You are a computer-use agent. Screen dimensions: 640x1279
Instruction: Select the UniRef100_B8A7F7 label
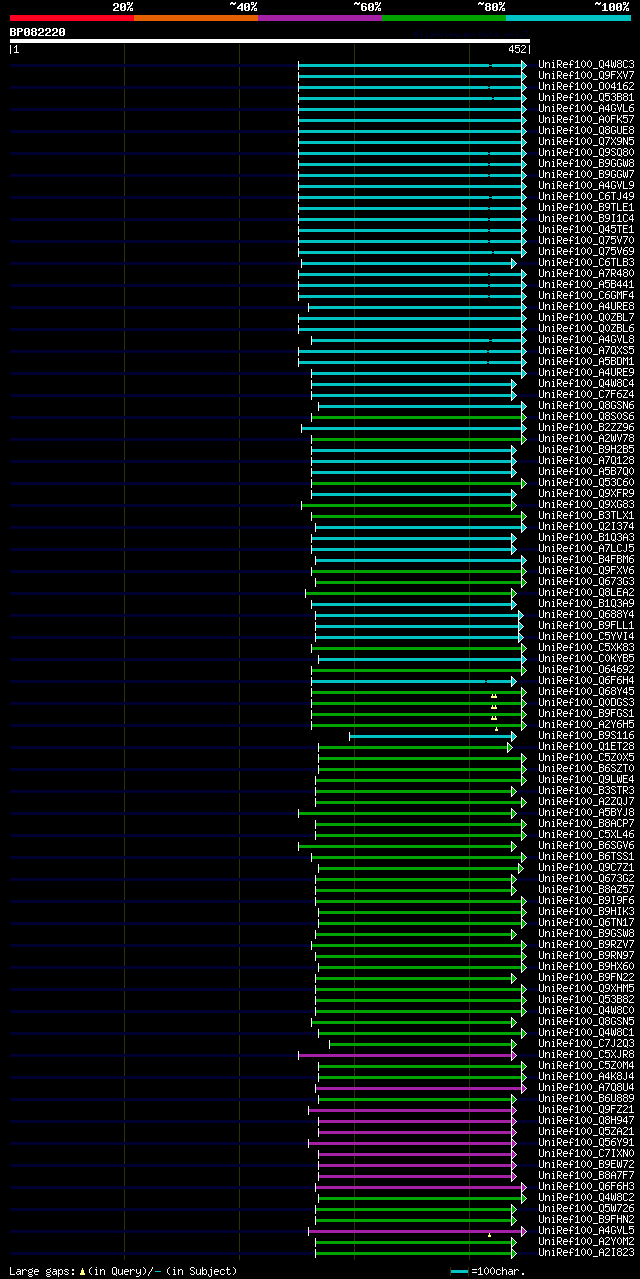(586, 1176)
